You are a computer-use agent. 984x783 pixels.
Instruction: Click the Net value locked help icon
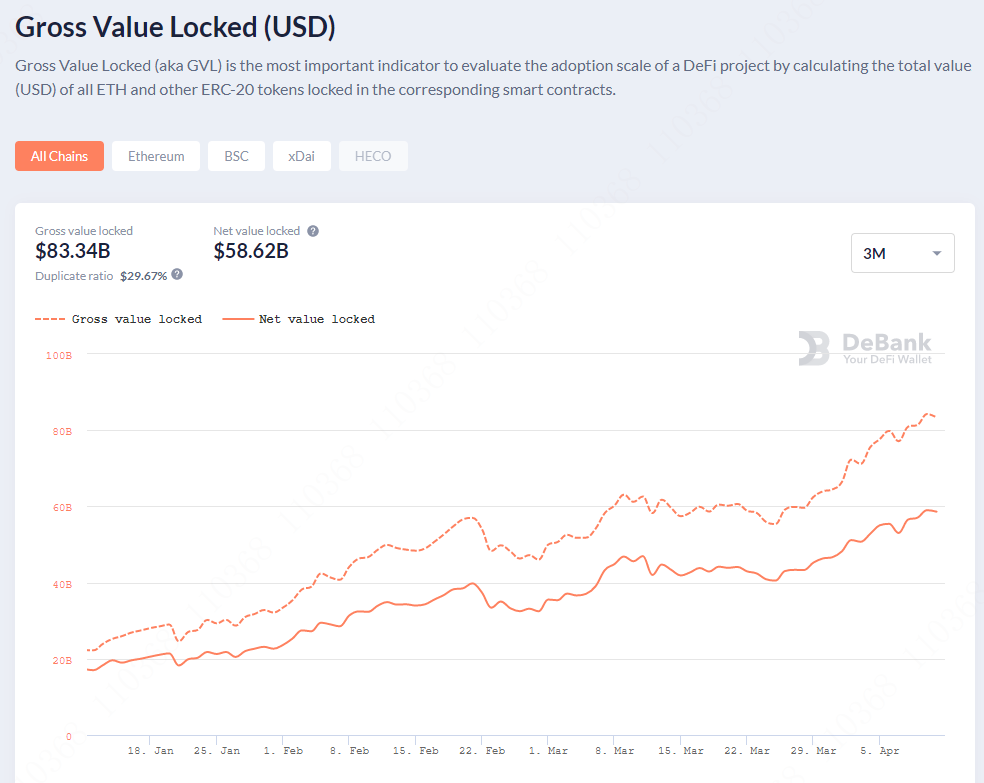(313, 231)
